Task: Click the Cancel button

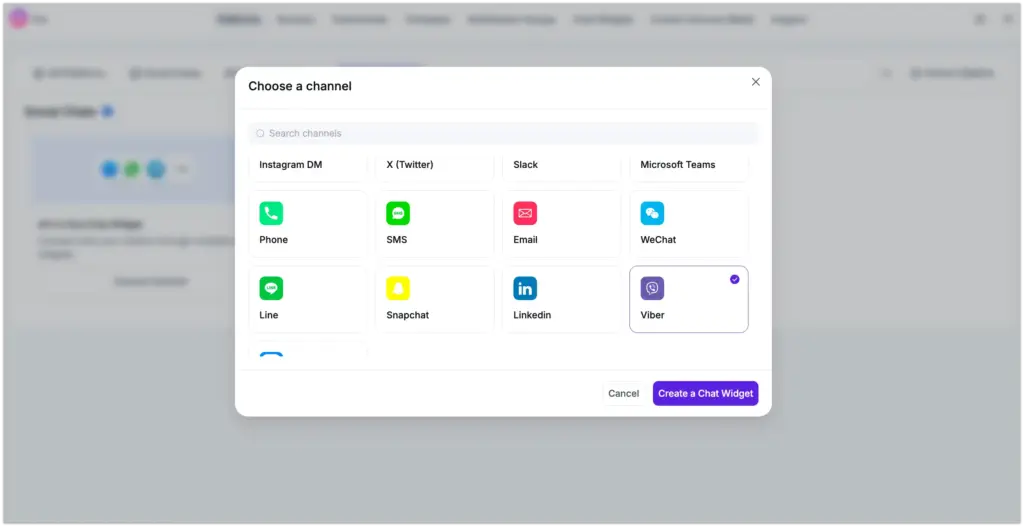Action: 623,393
